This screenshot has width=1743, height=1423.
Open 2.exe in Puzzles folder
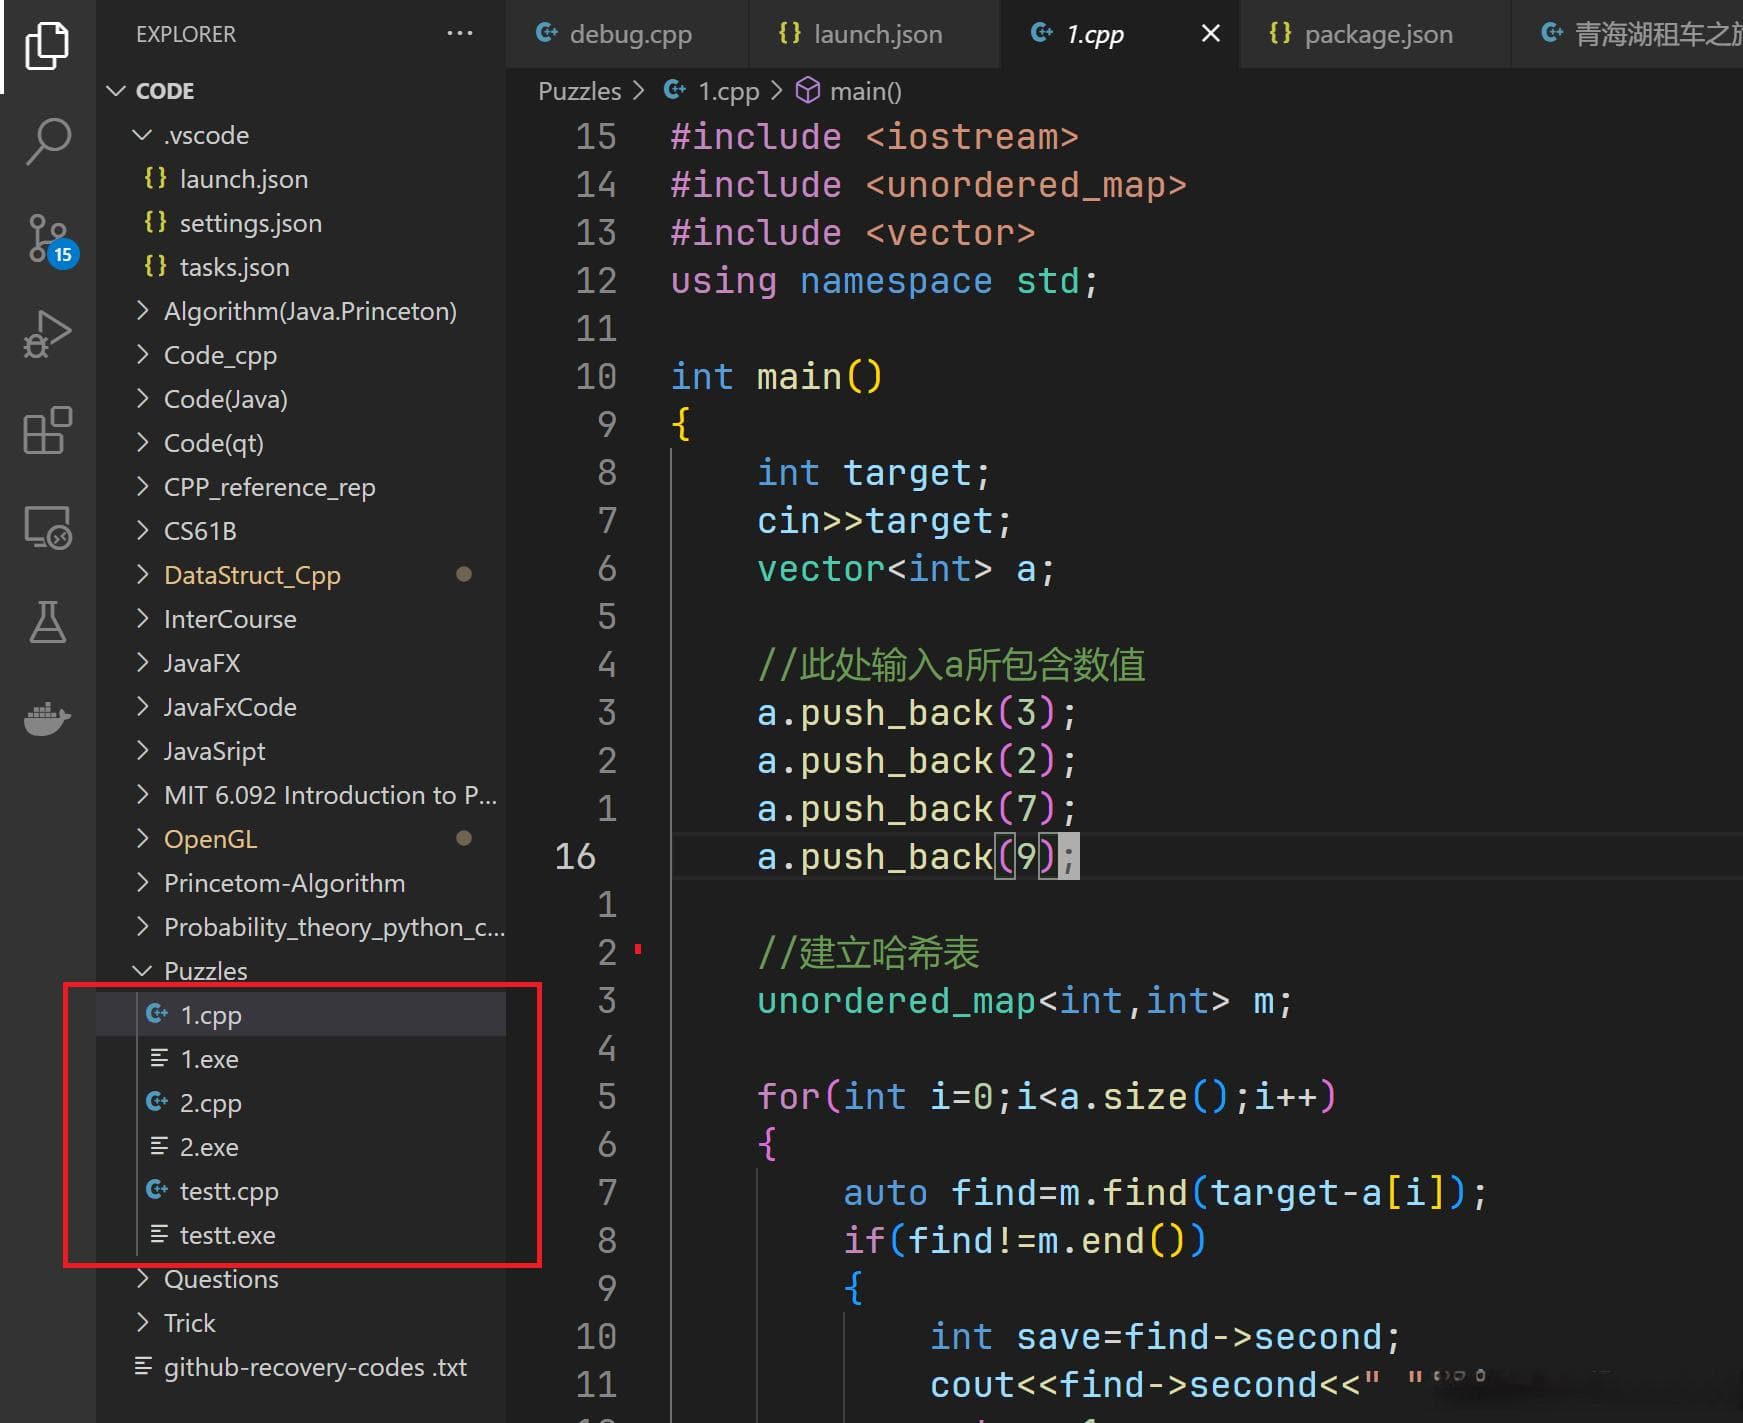[300, 1147]
